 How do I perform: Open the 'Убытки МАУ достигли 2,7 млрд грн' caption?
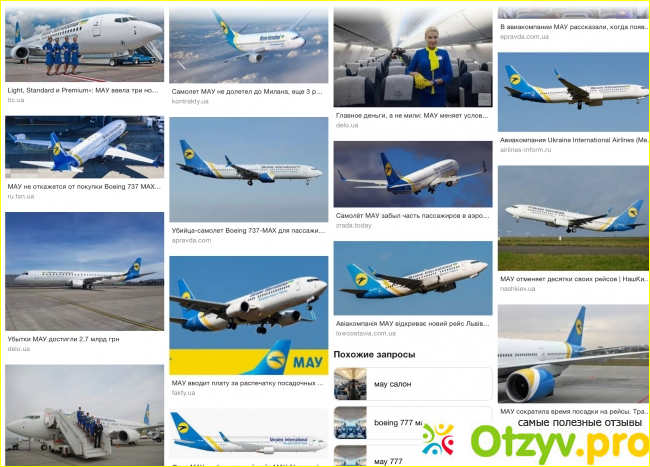(63, 339)
